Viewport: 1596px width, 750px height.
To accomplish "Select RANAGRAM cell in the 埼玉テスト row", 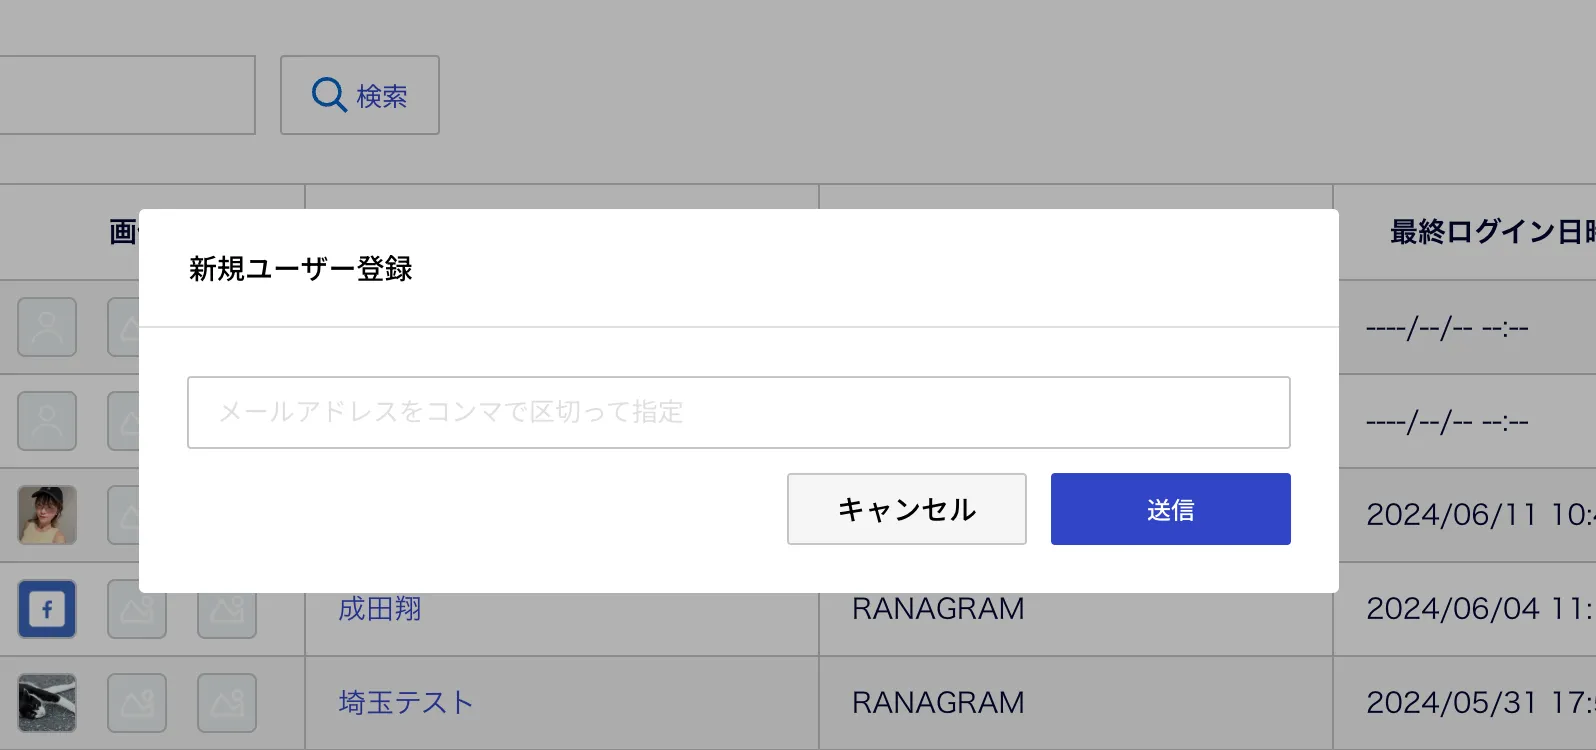I will [938, 702].
